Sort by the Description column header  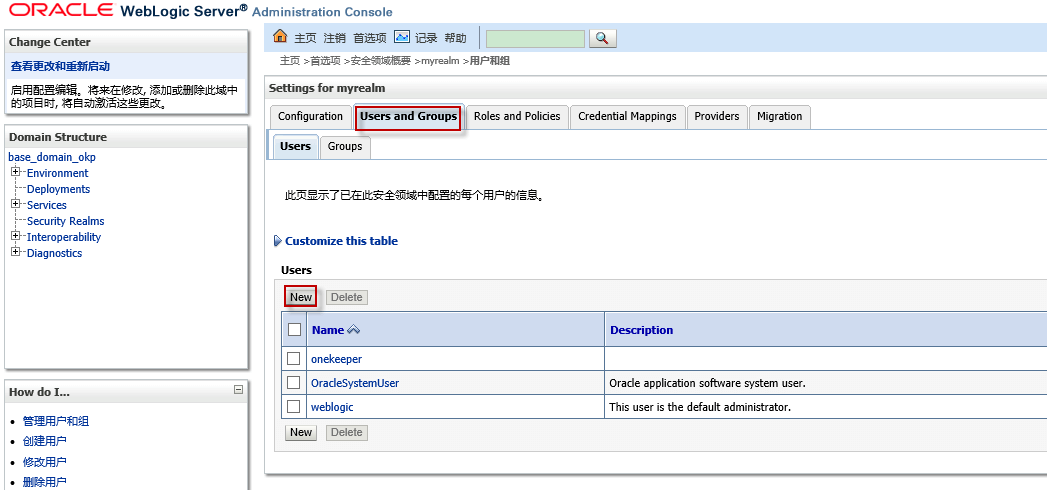pos(642,330)
